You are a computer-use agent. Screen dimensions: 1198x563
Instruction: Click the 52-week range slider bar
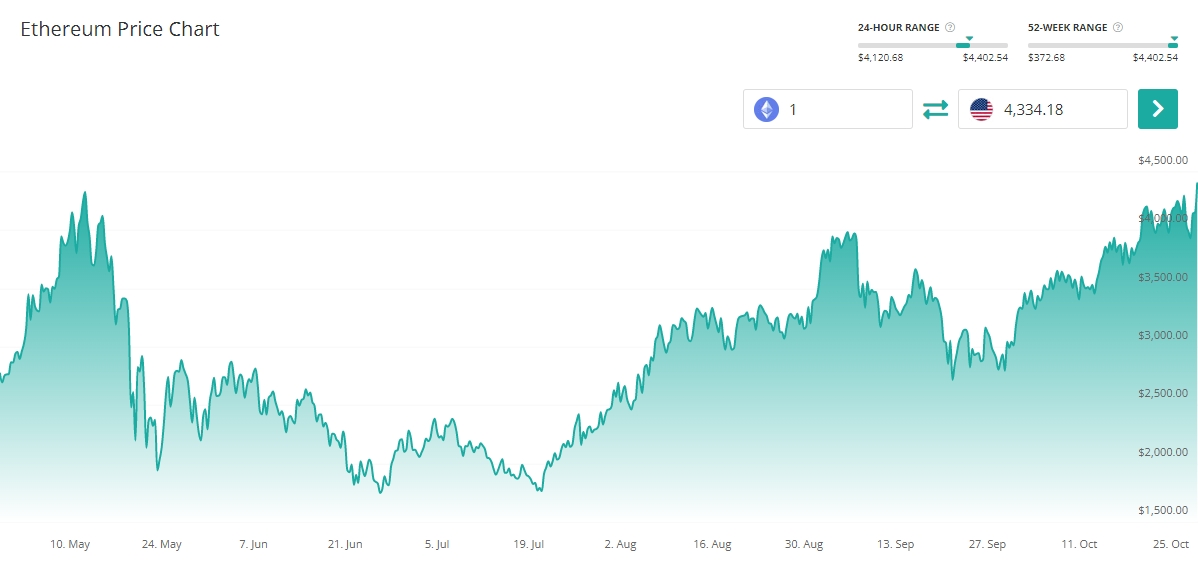point(1102,45)
